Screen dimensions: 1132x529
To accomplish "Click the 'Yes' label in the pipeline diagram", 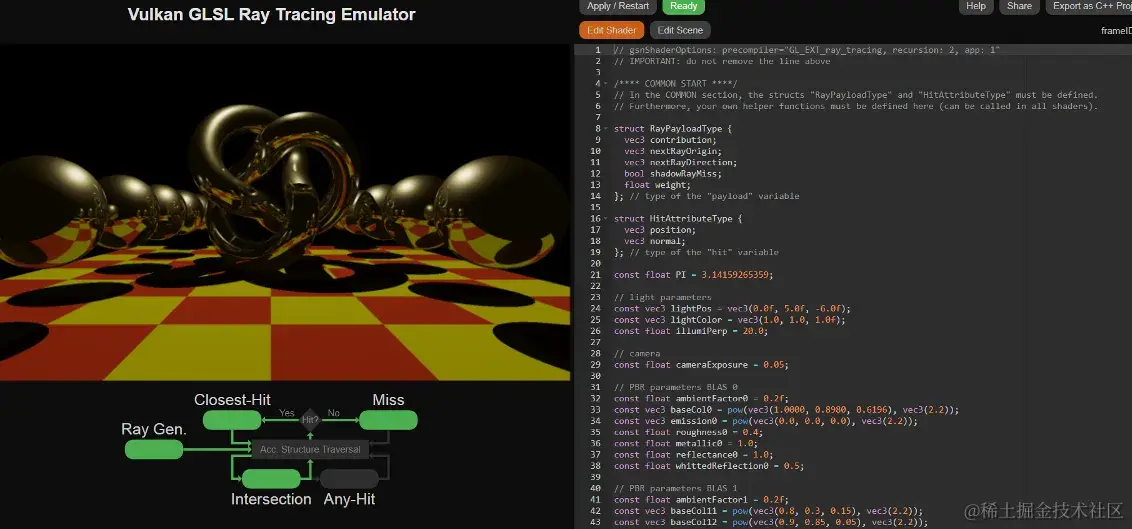I will coord(287,414).
